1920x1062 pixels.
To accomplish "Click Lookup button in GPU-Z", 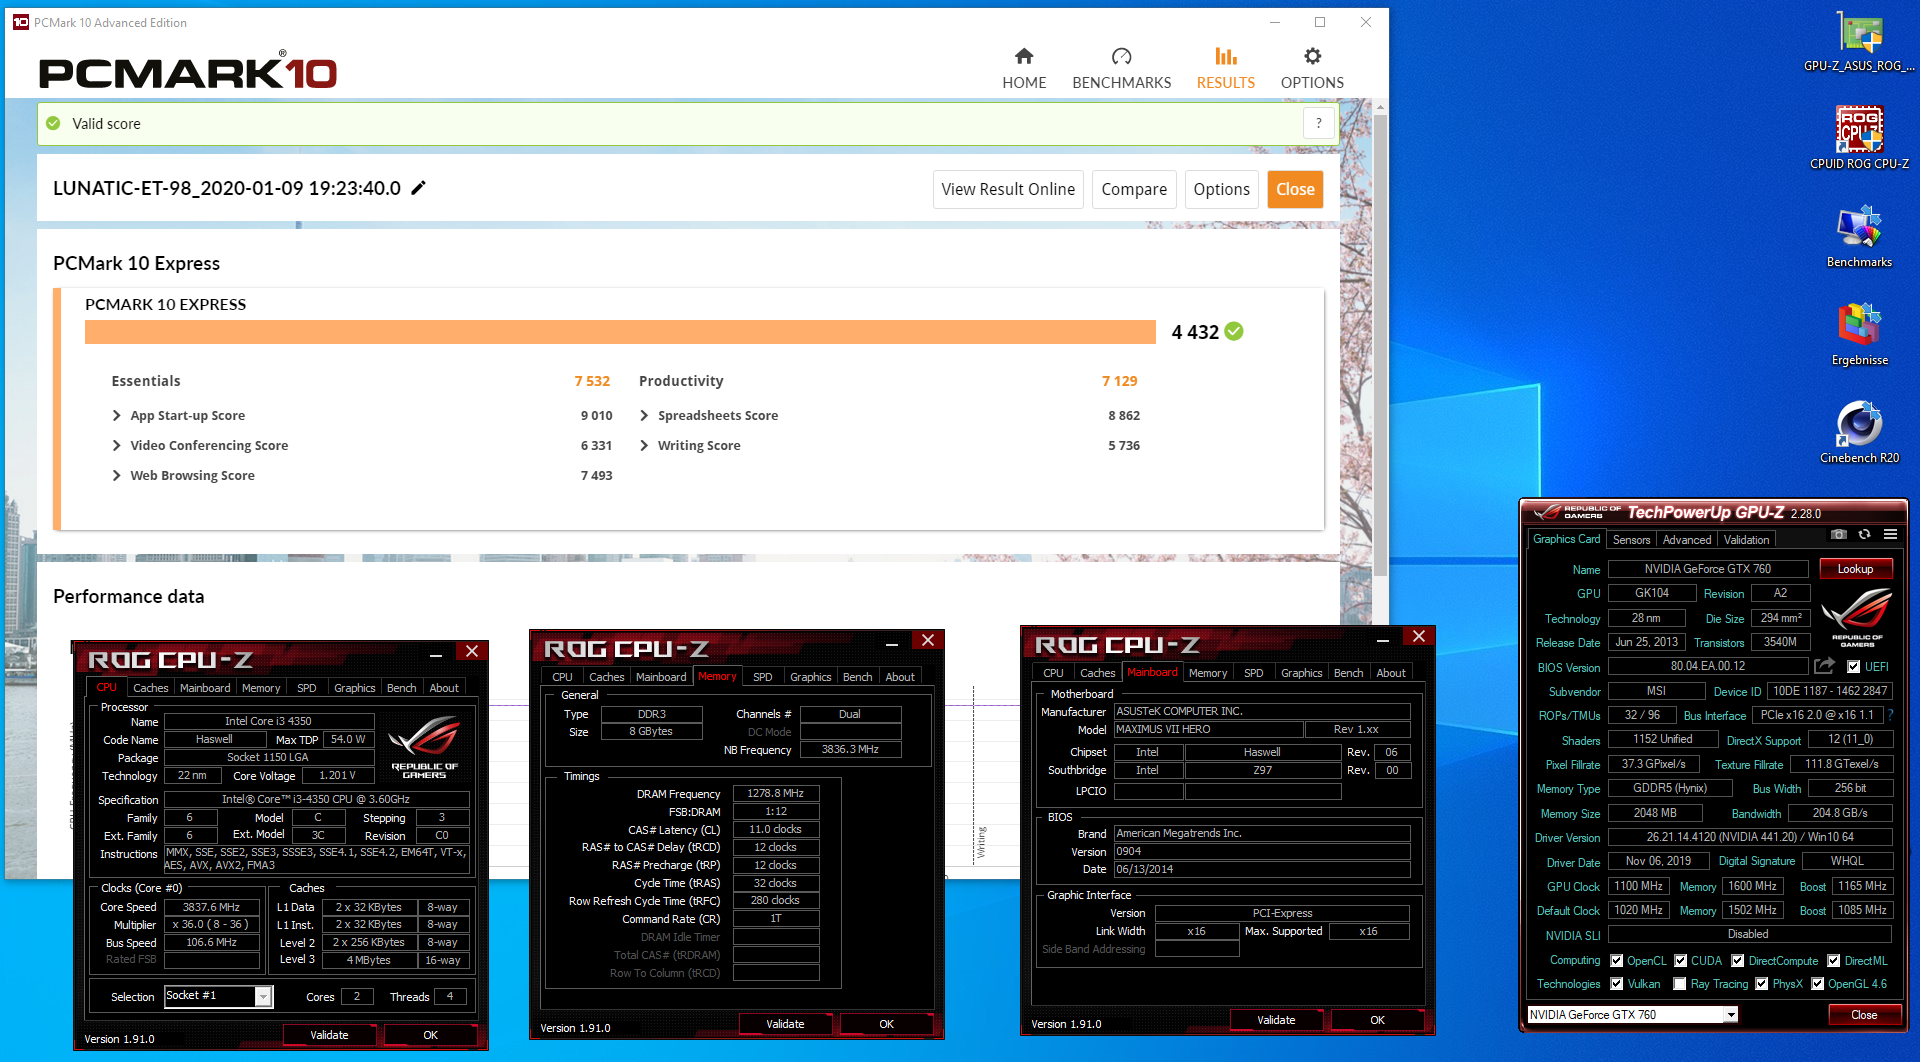I will click(1855, 569).
